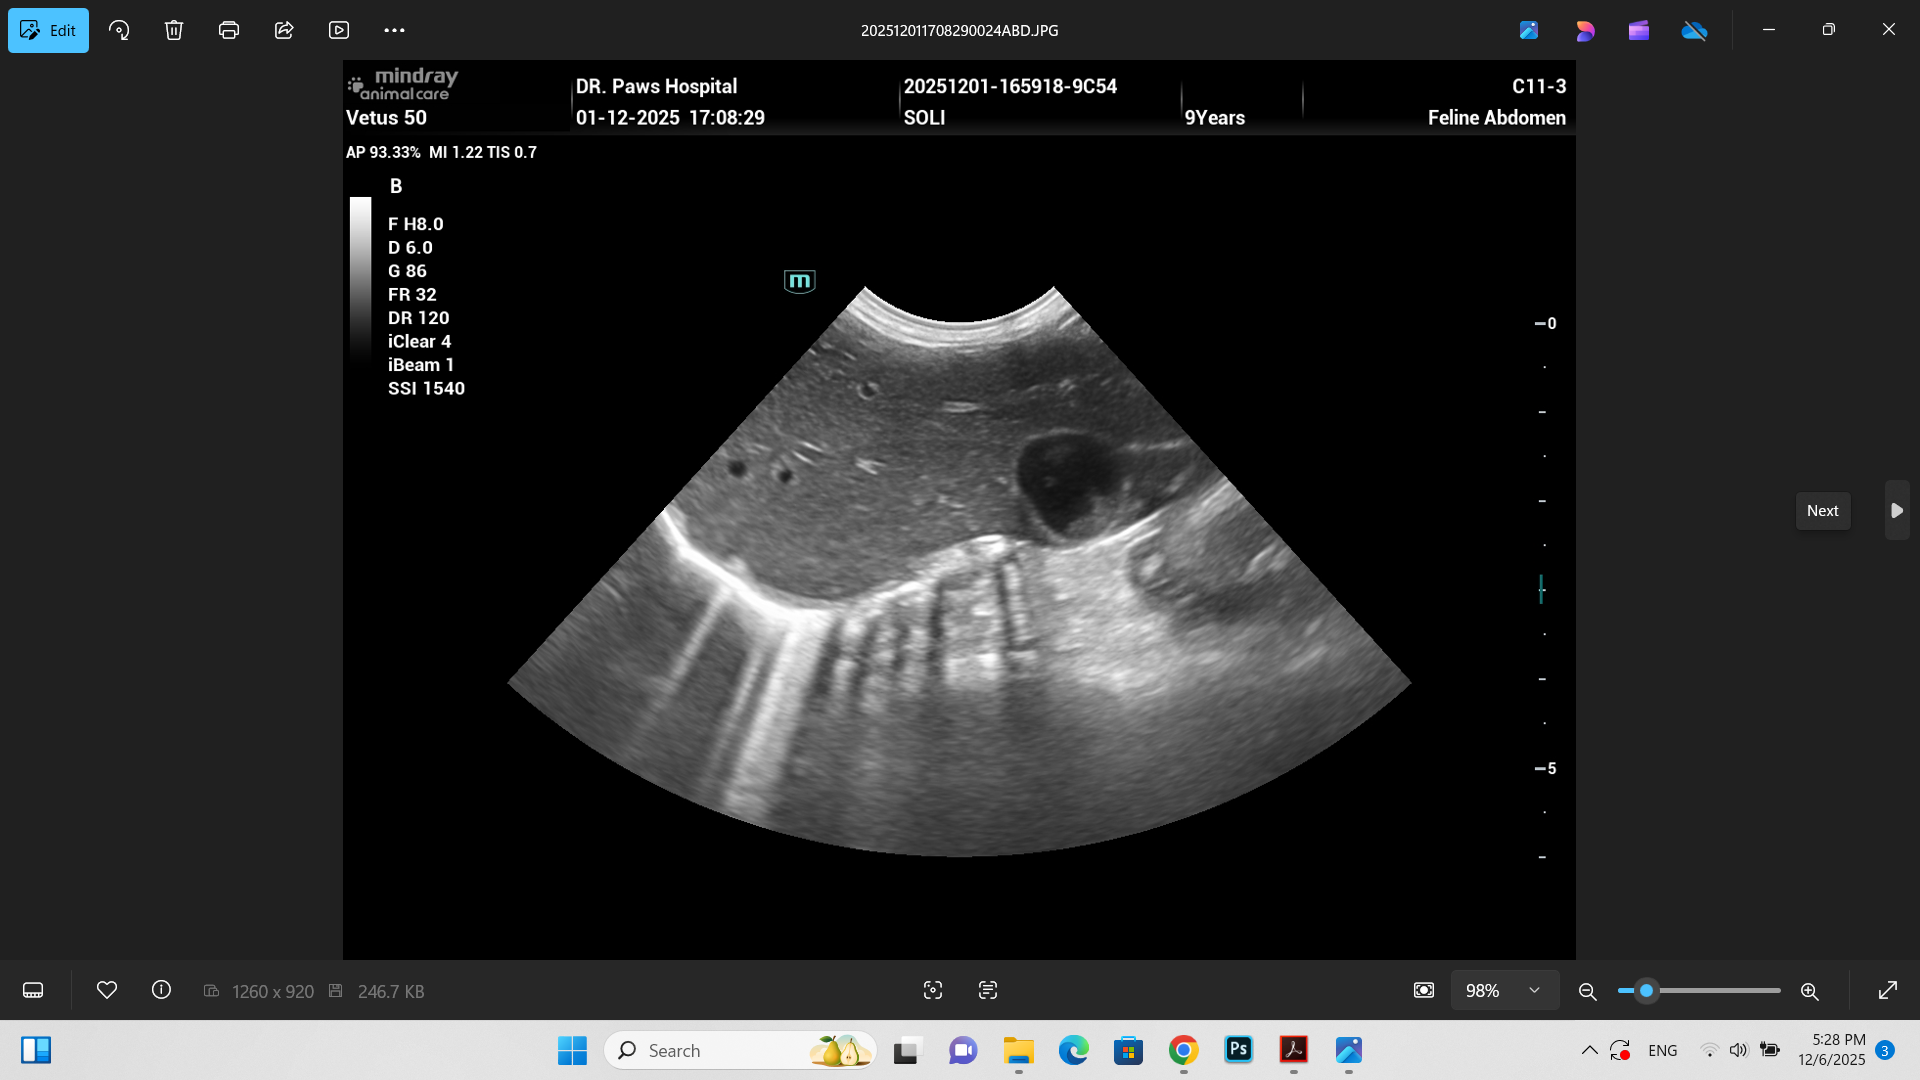Enter full screen view
This screenshot has width=1920, height=1080.
[x=1888, y=990]
